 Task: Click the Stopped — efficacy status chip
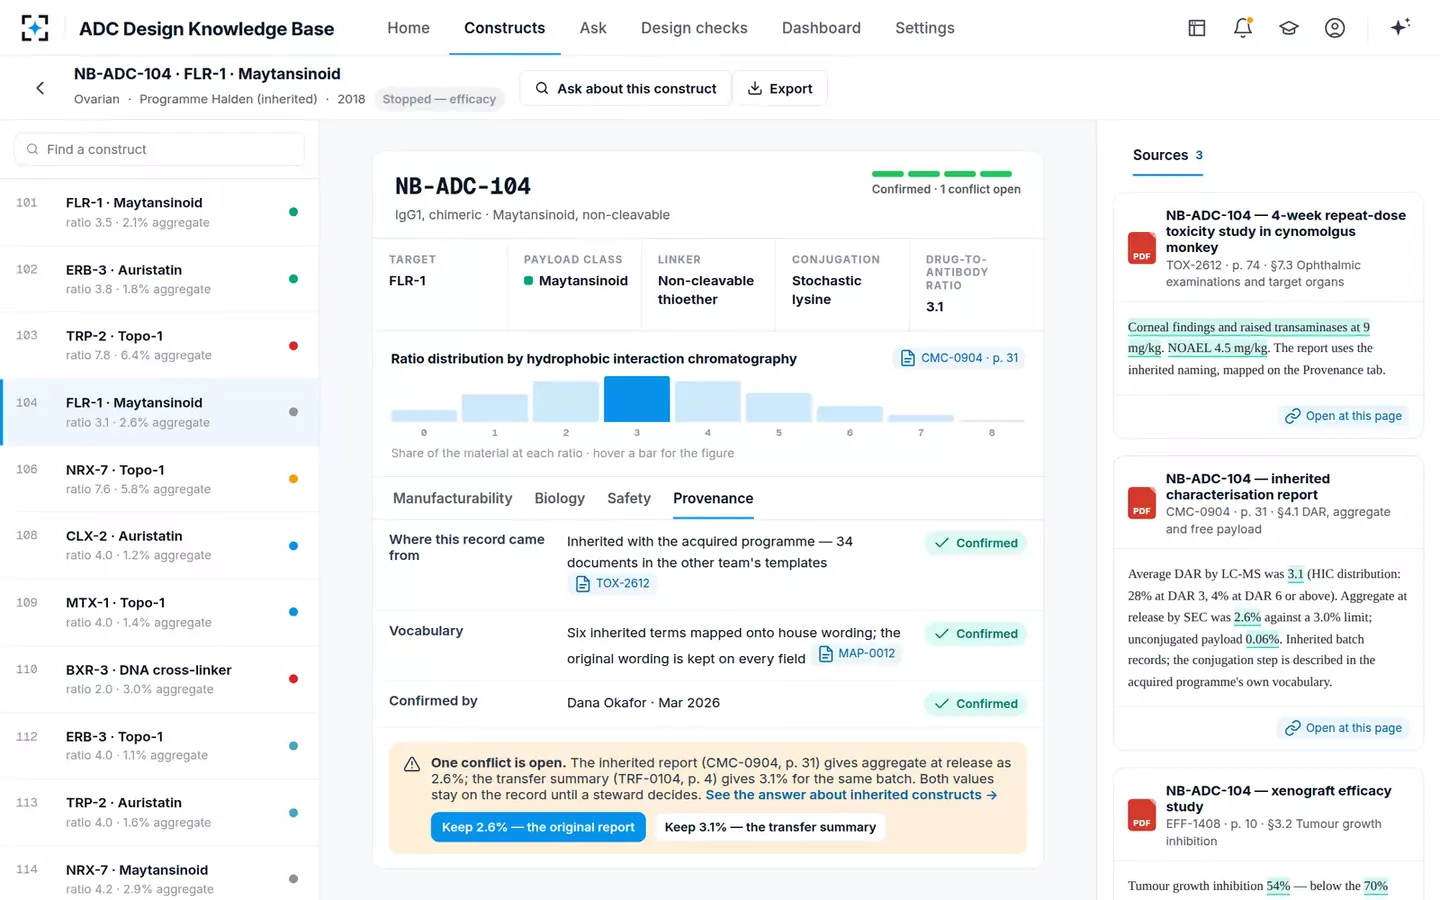point(439,99)
